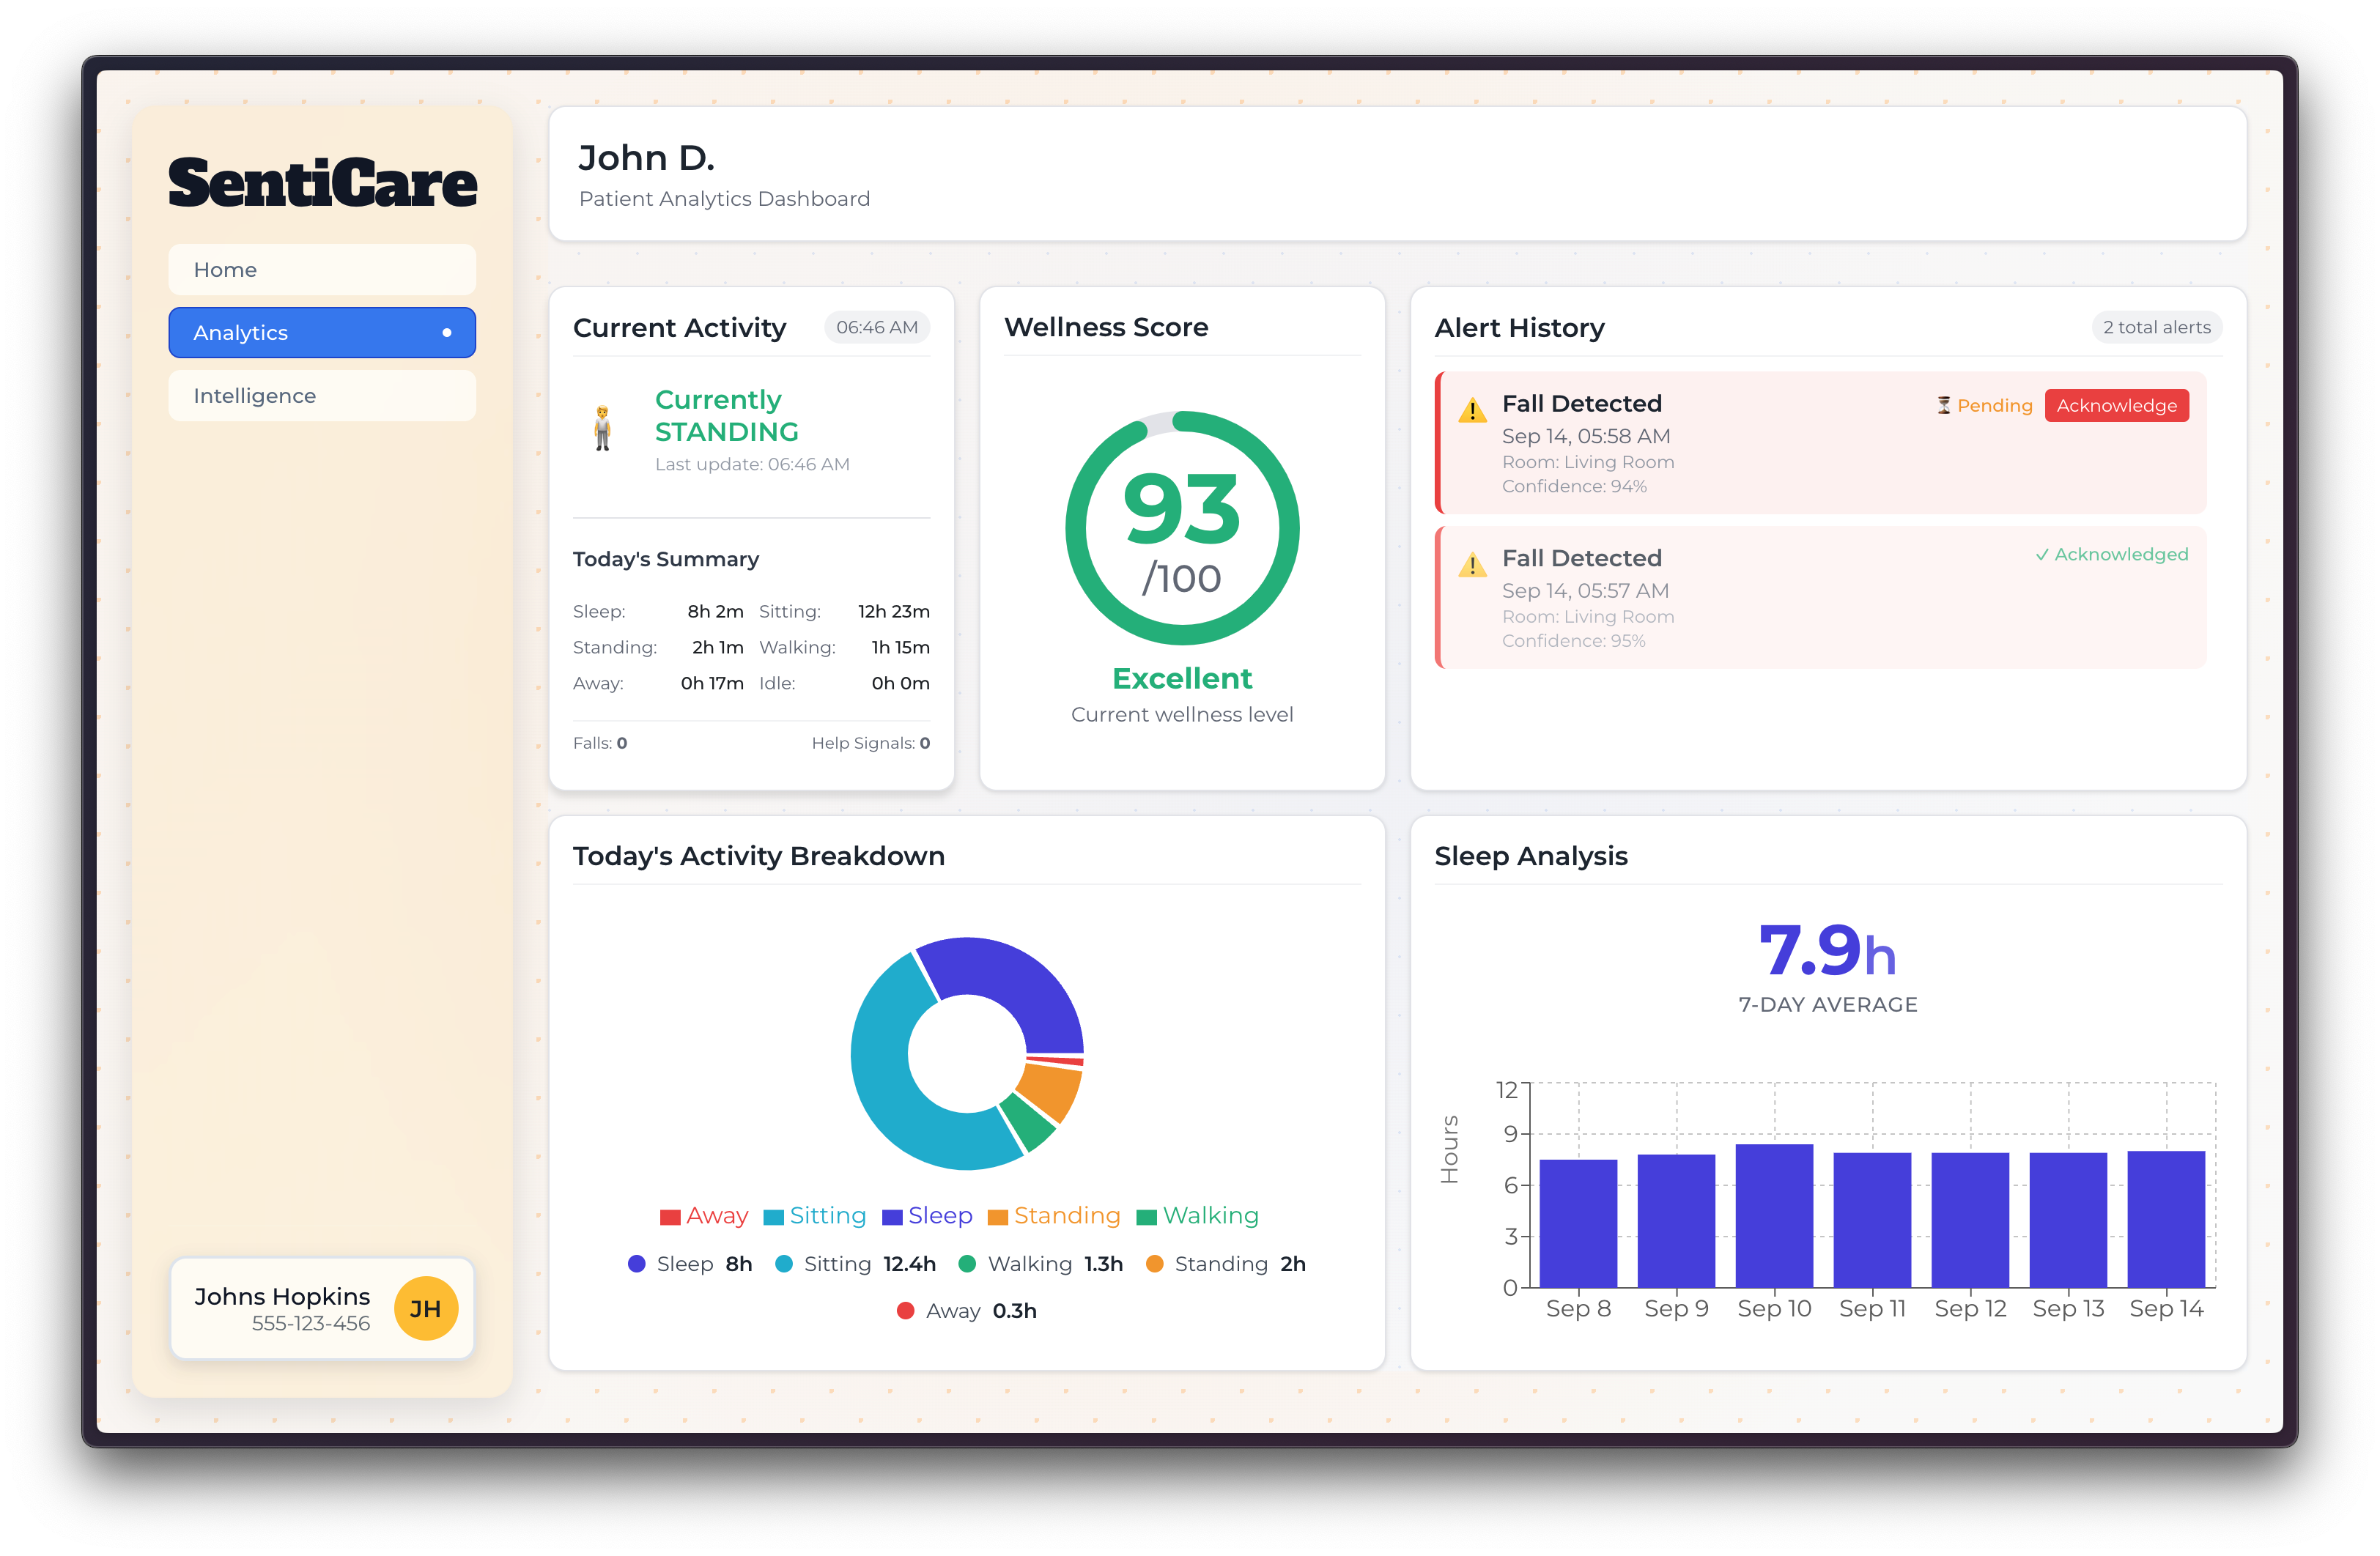Toggle the Standing series in chart legend
The width and height of the screenshot is (2380, 1556).
pos(1054,1216)
